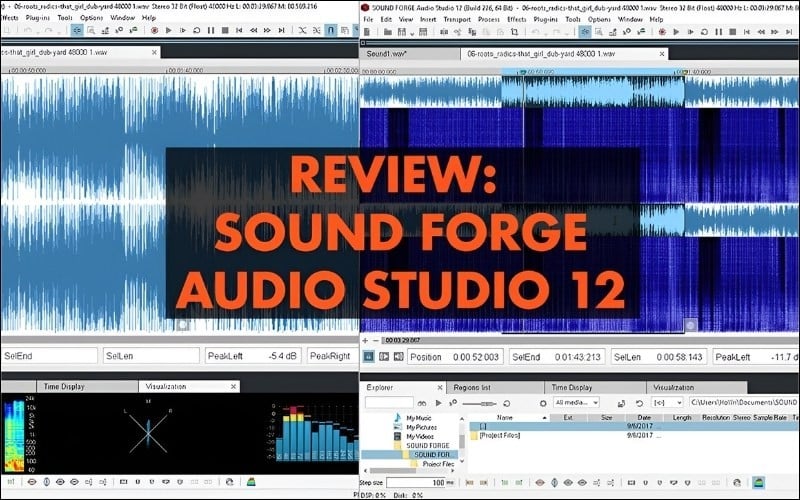The image size is (800, 500).
Task: Select the Magnify tool in the right toolbar
Action: pos(598,32)
